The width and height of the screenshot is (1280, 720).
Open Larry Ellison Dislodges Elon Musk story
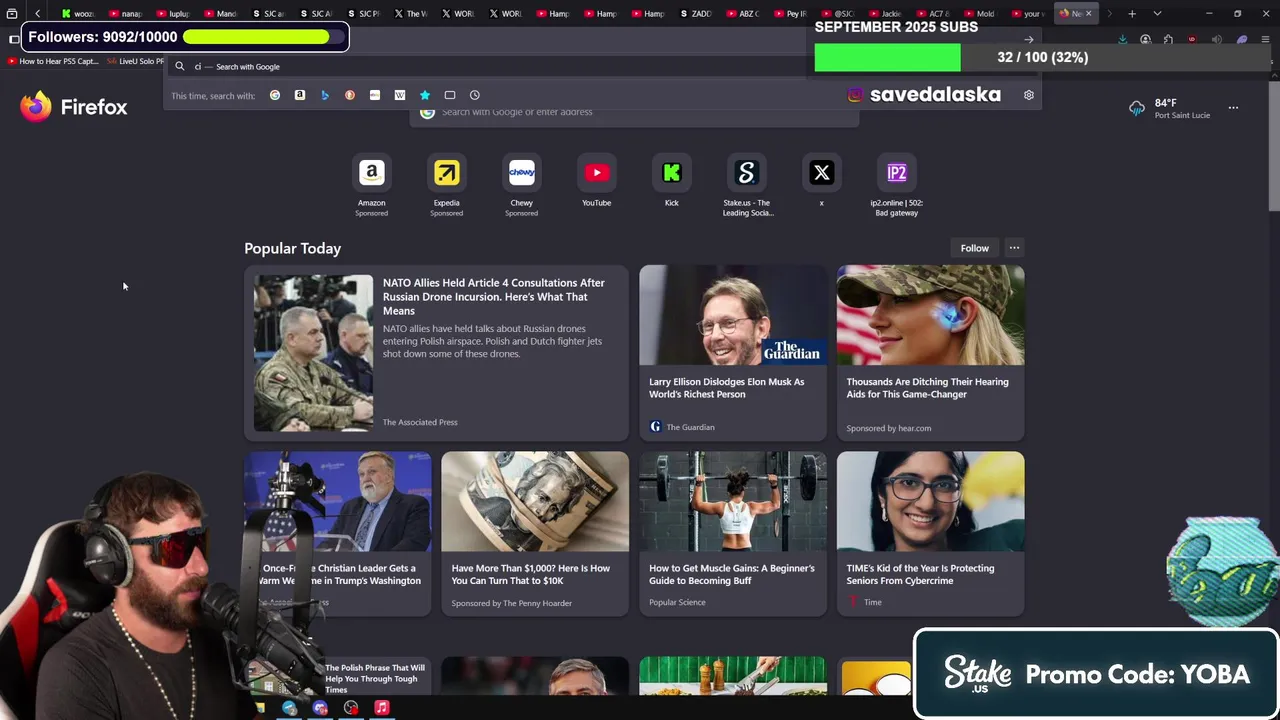click(733, 353)
